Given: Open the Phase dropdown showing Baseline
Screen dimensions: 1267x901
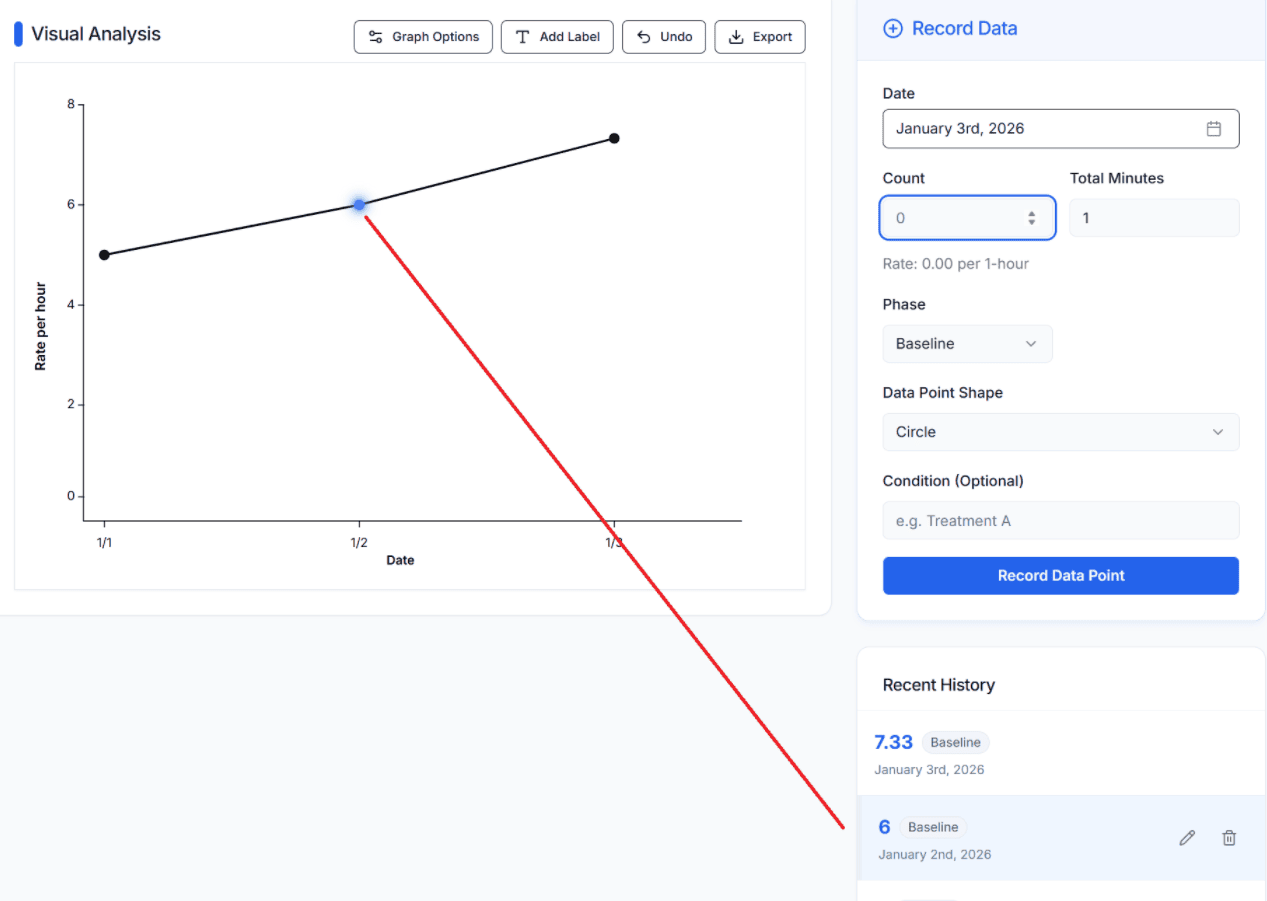Looking at the screenshot, I should point(967,344).
